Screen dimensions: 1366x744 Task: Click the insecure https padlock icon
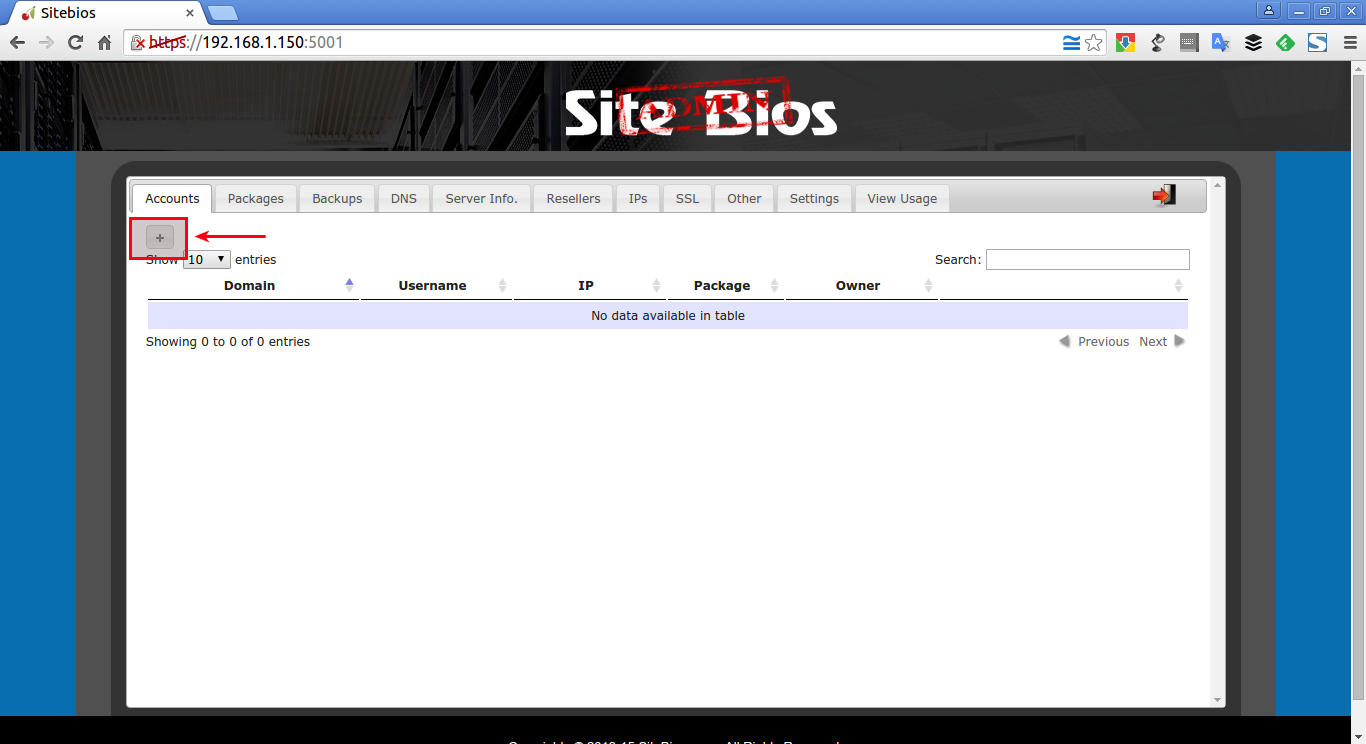[x=139, y=43]
